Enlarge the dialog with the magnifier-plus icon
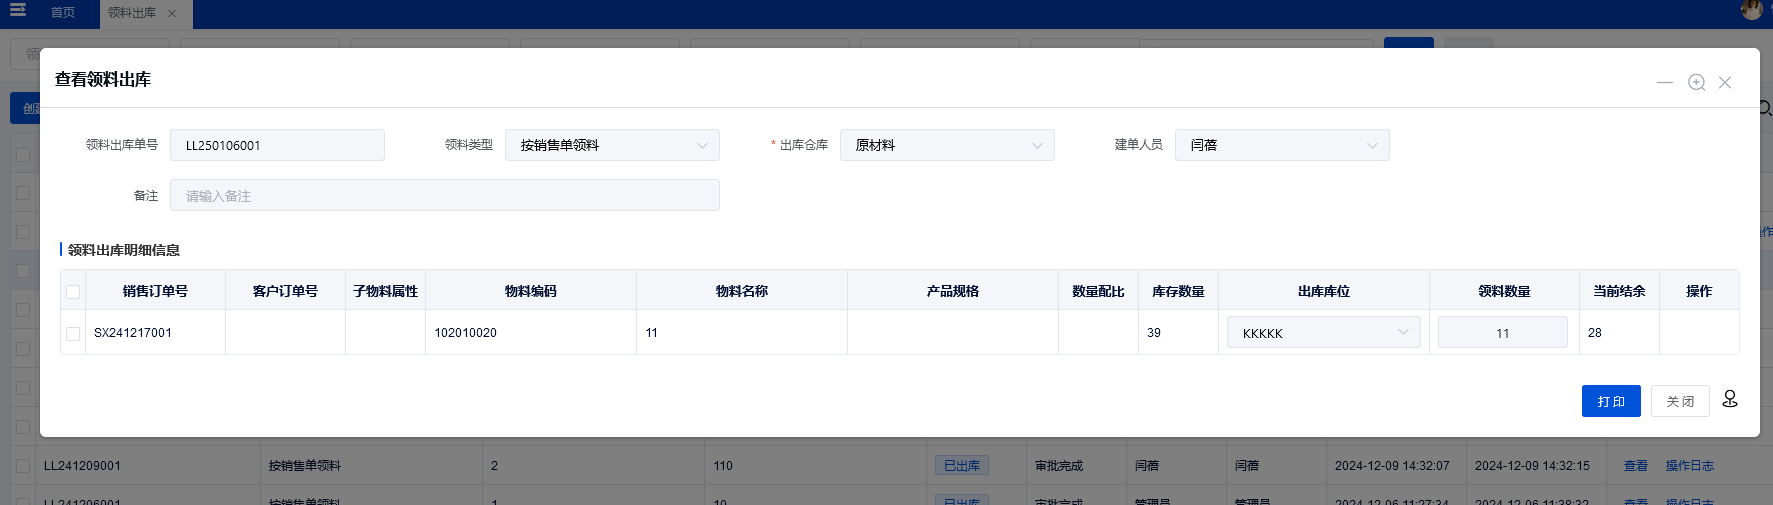This screenshot has width=1773, height=505. tap(1696, 82)
